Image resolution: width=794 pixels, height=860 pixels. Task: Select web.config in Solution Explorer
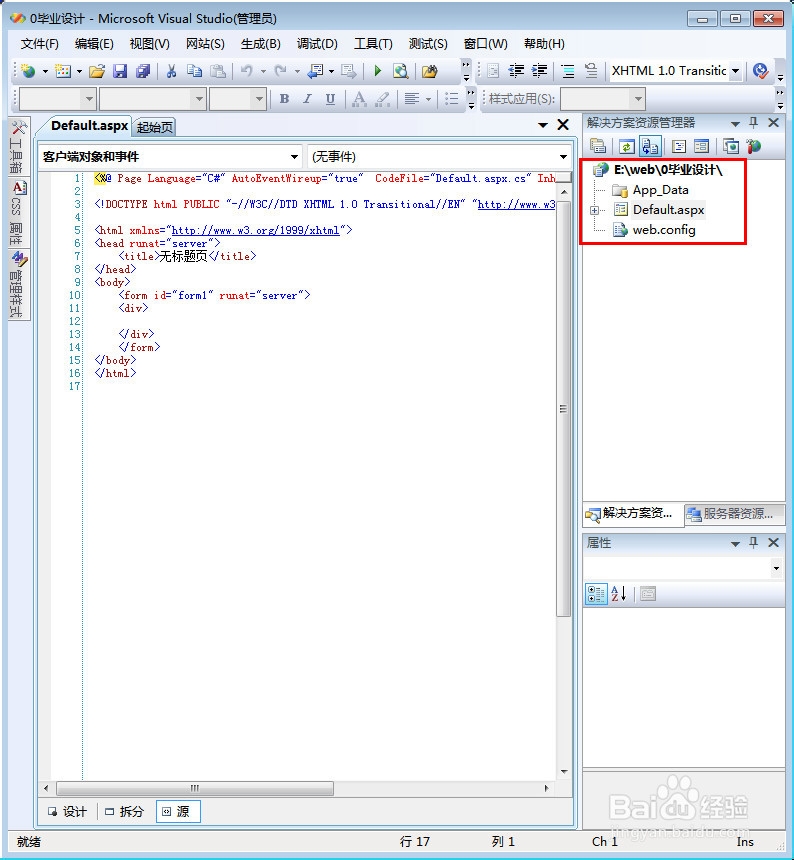(663, 230)
